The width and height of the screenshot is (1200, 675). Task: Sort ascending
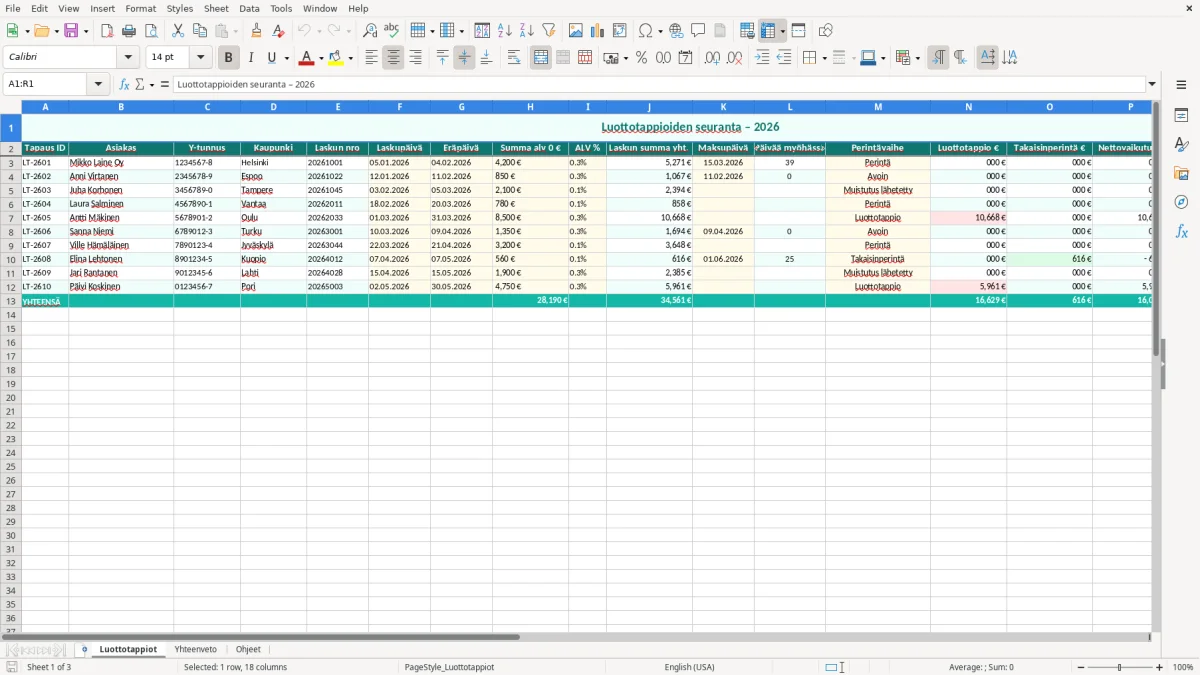504,31
